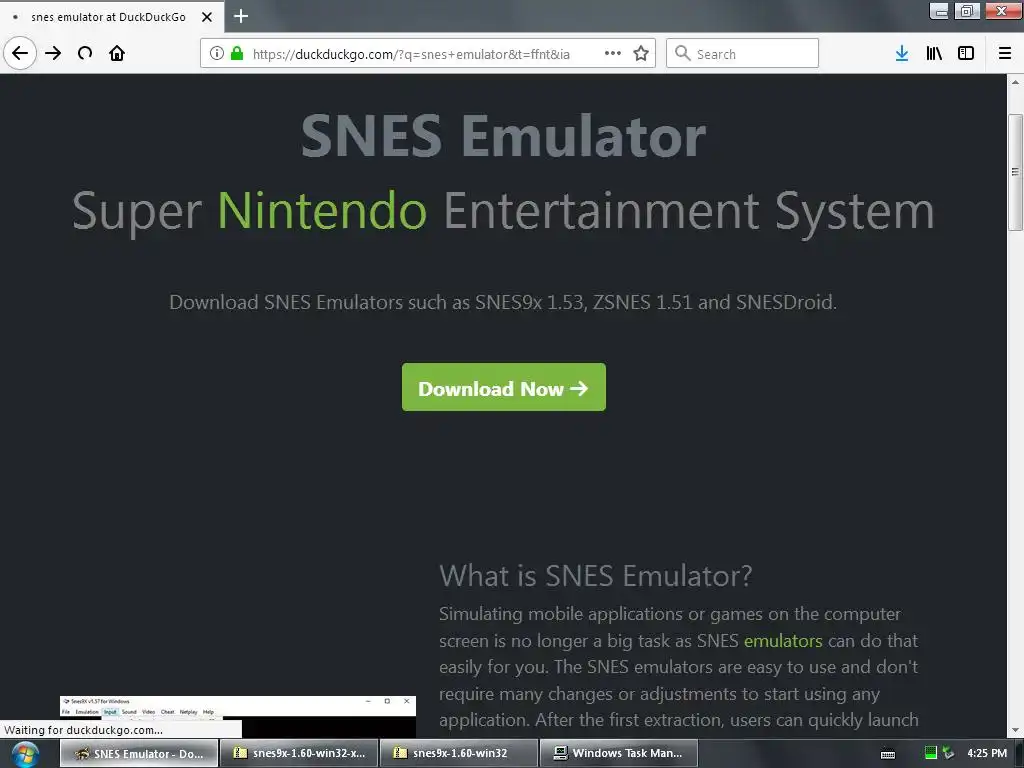Click the 4:25 PM clock
The image size is (1024, 768).
[987, 753]
